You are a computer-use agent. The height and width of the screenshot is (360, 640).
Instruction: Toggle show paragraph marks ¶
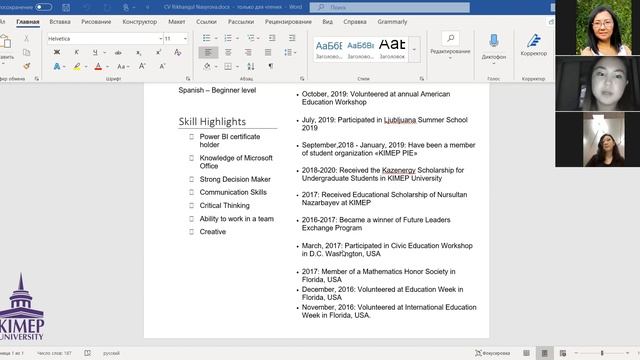(x=271, y=66)
